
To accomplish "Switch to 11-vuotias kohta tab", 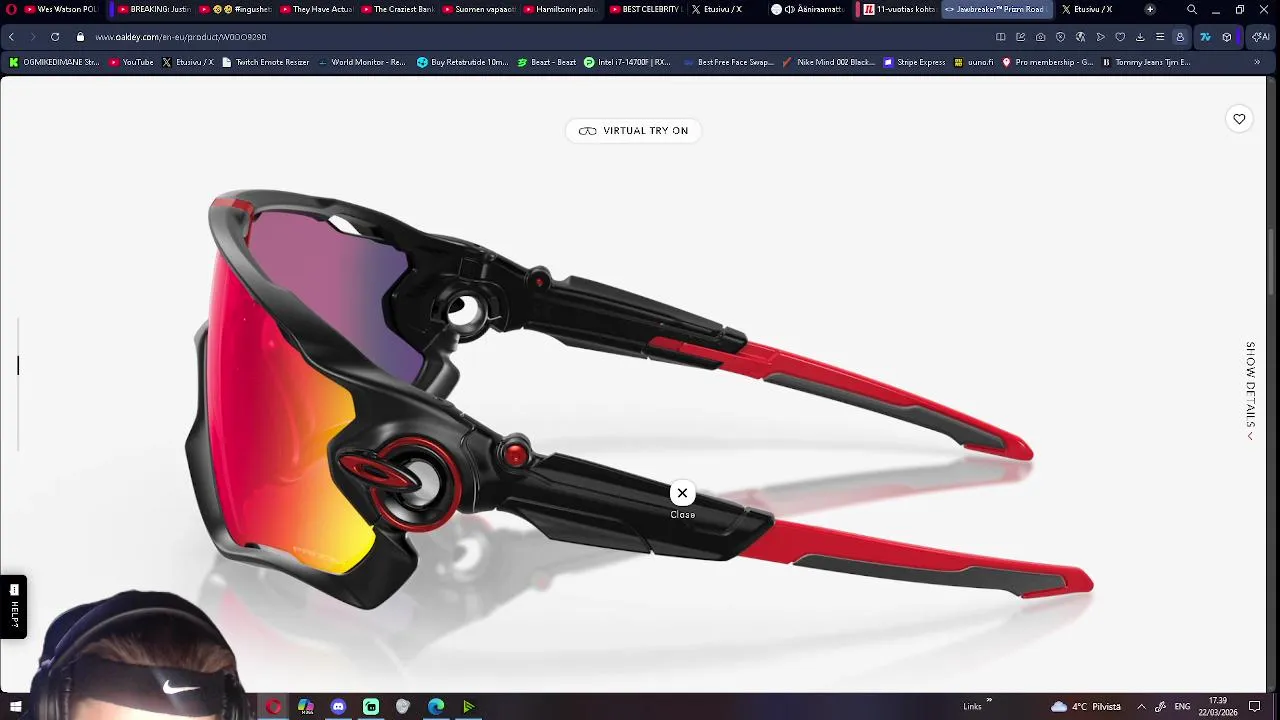I will coord(899,9).
